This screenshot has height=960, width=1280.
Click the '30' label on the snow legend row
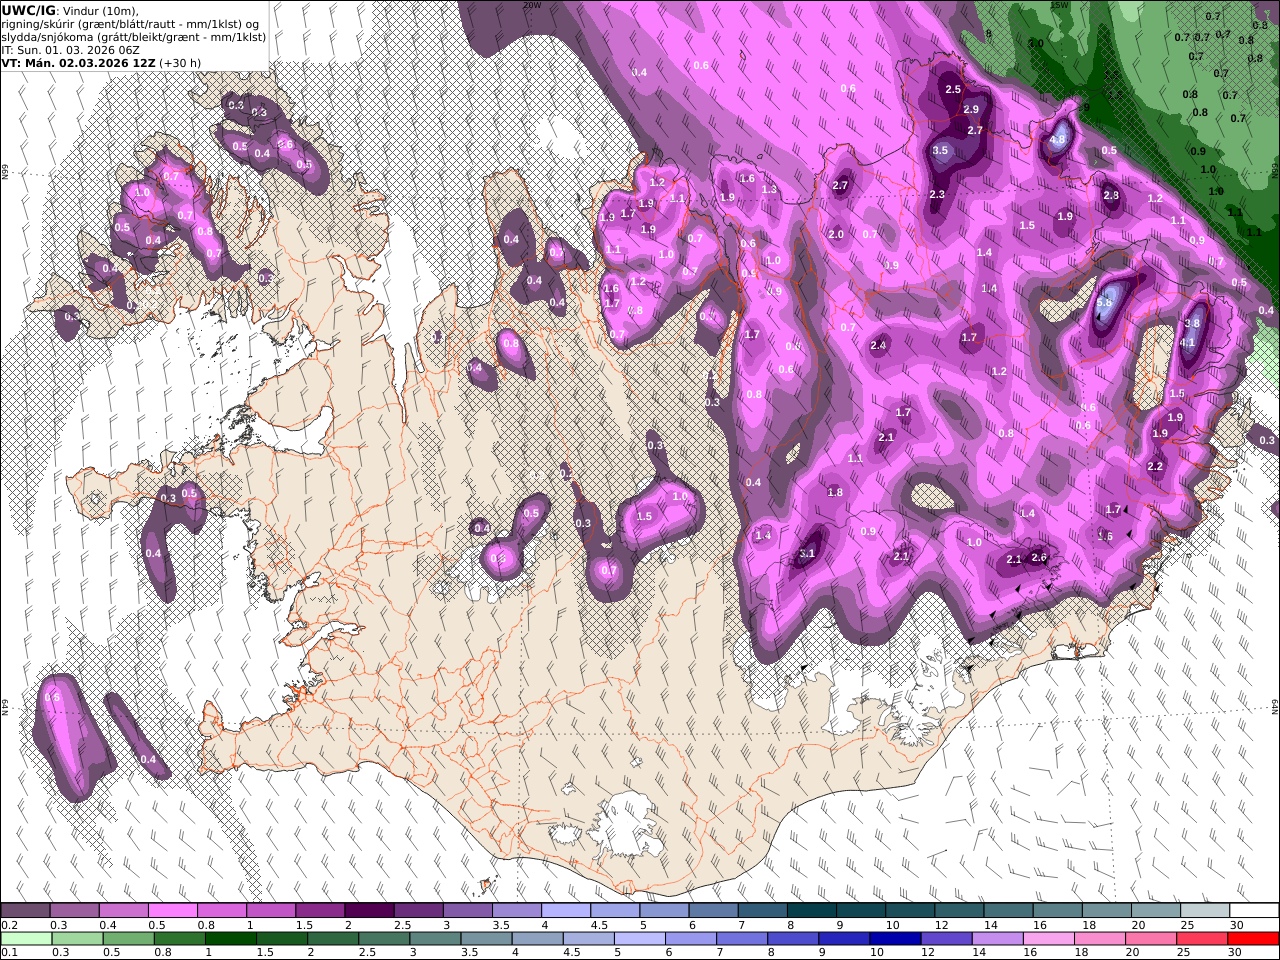click(1236, 926)
